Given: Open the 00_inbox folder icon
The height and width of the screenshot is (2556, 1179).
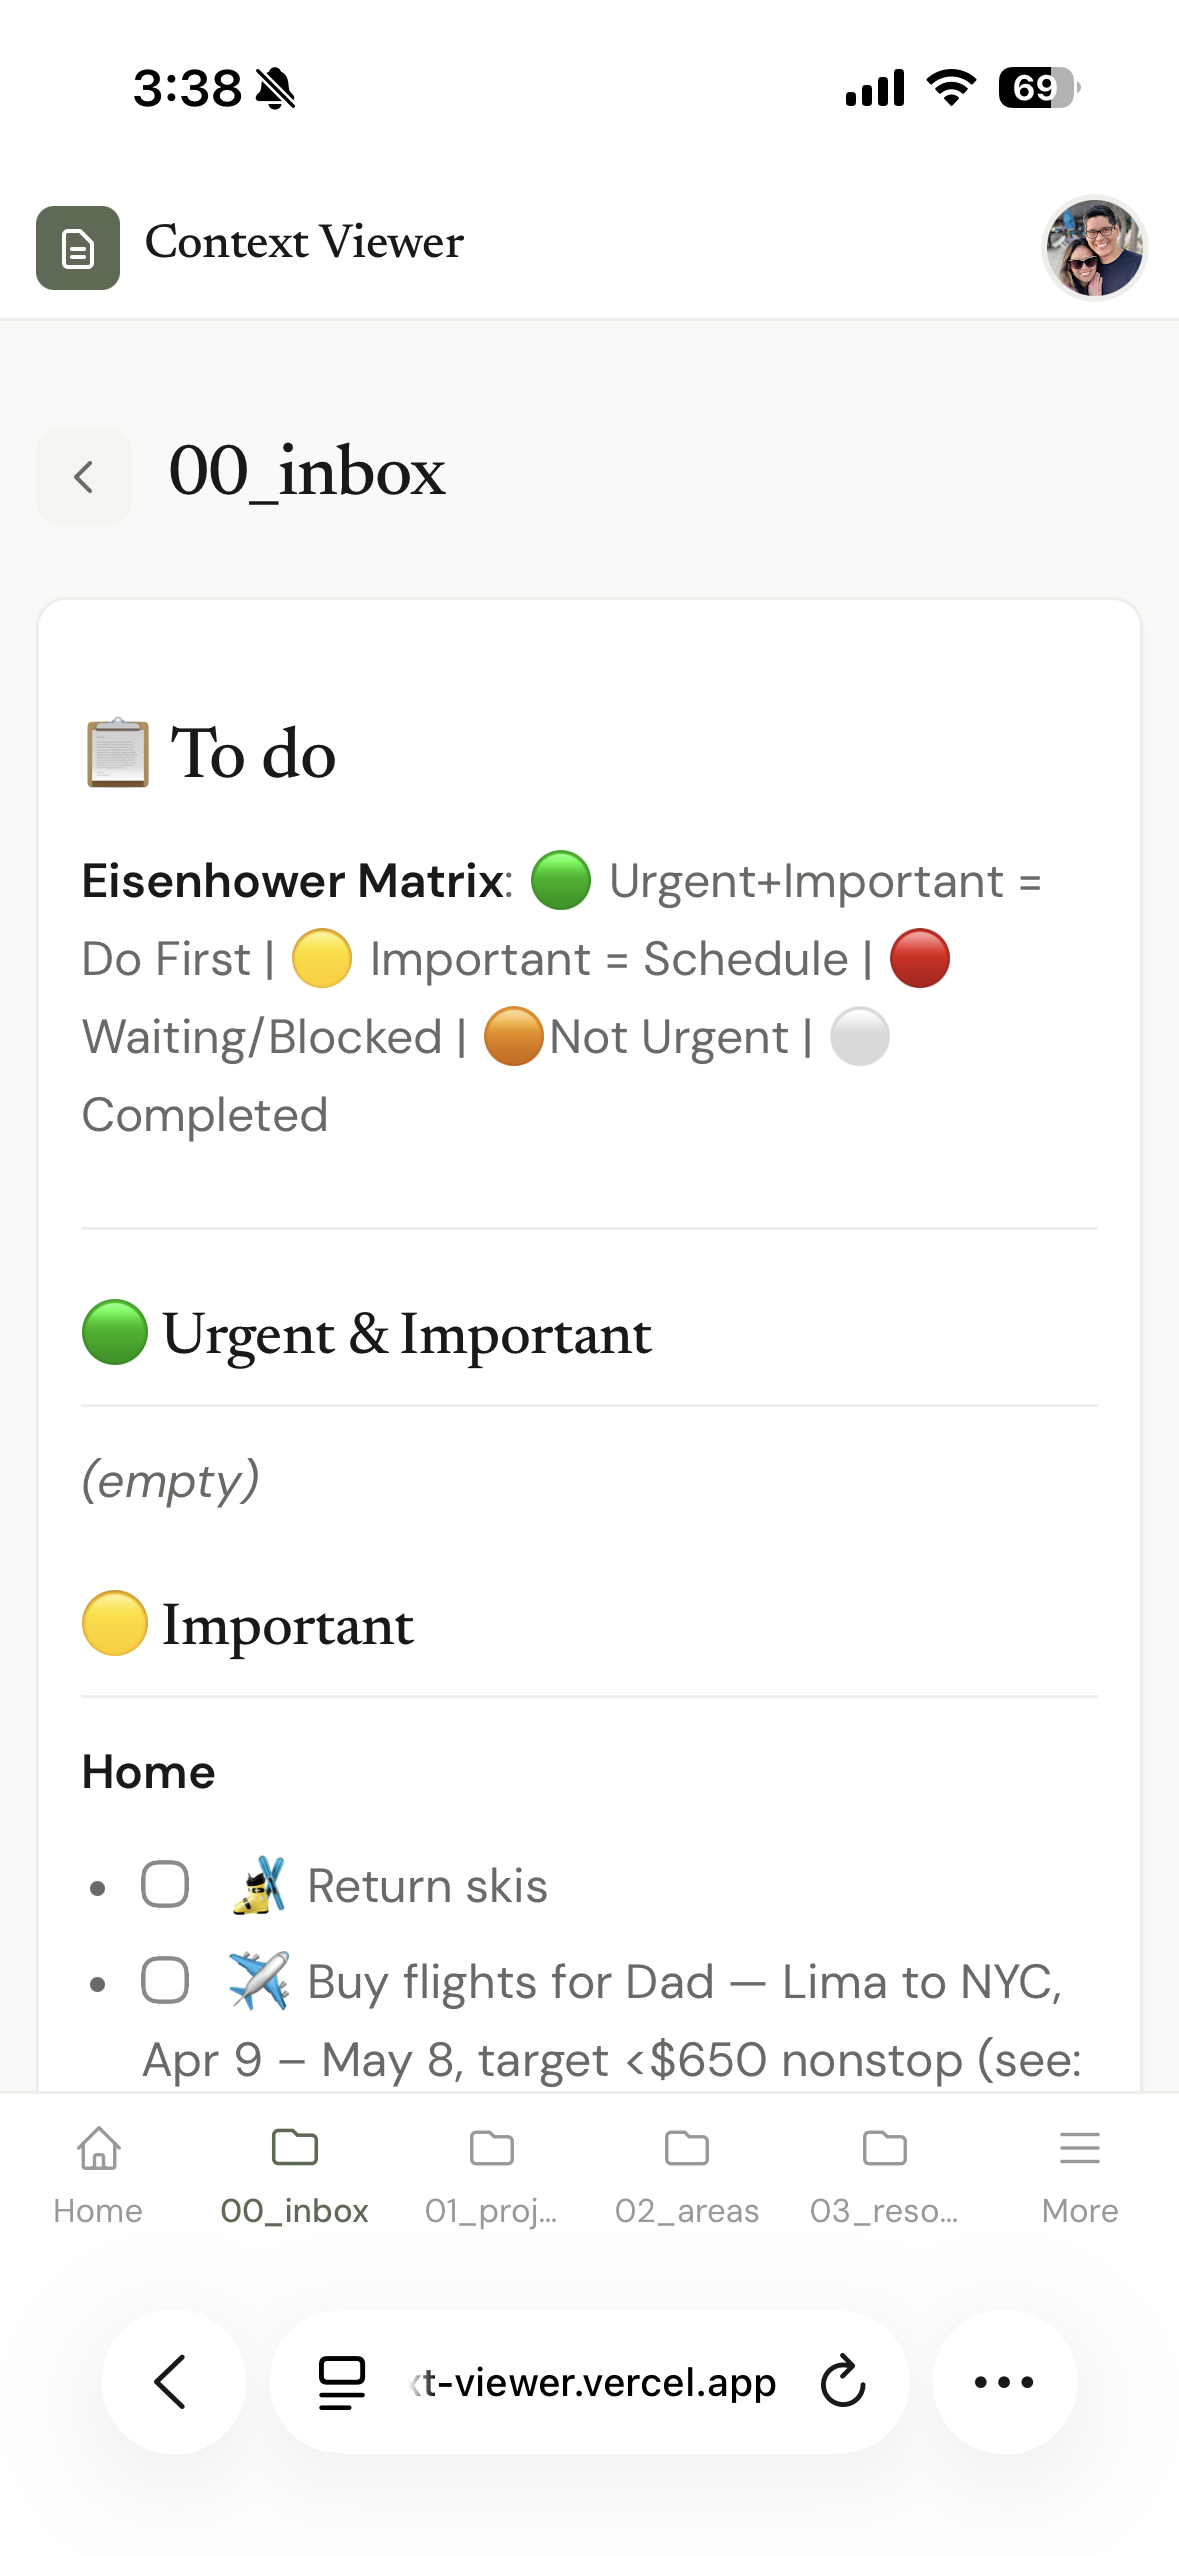Looking at the screenshot, I should (x=295, y=2147).
